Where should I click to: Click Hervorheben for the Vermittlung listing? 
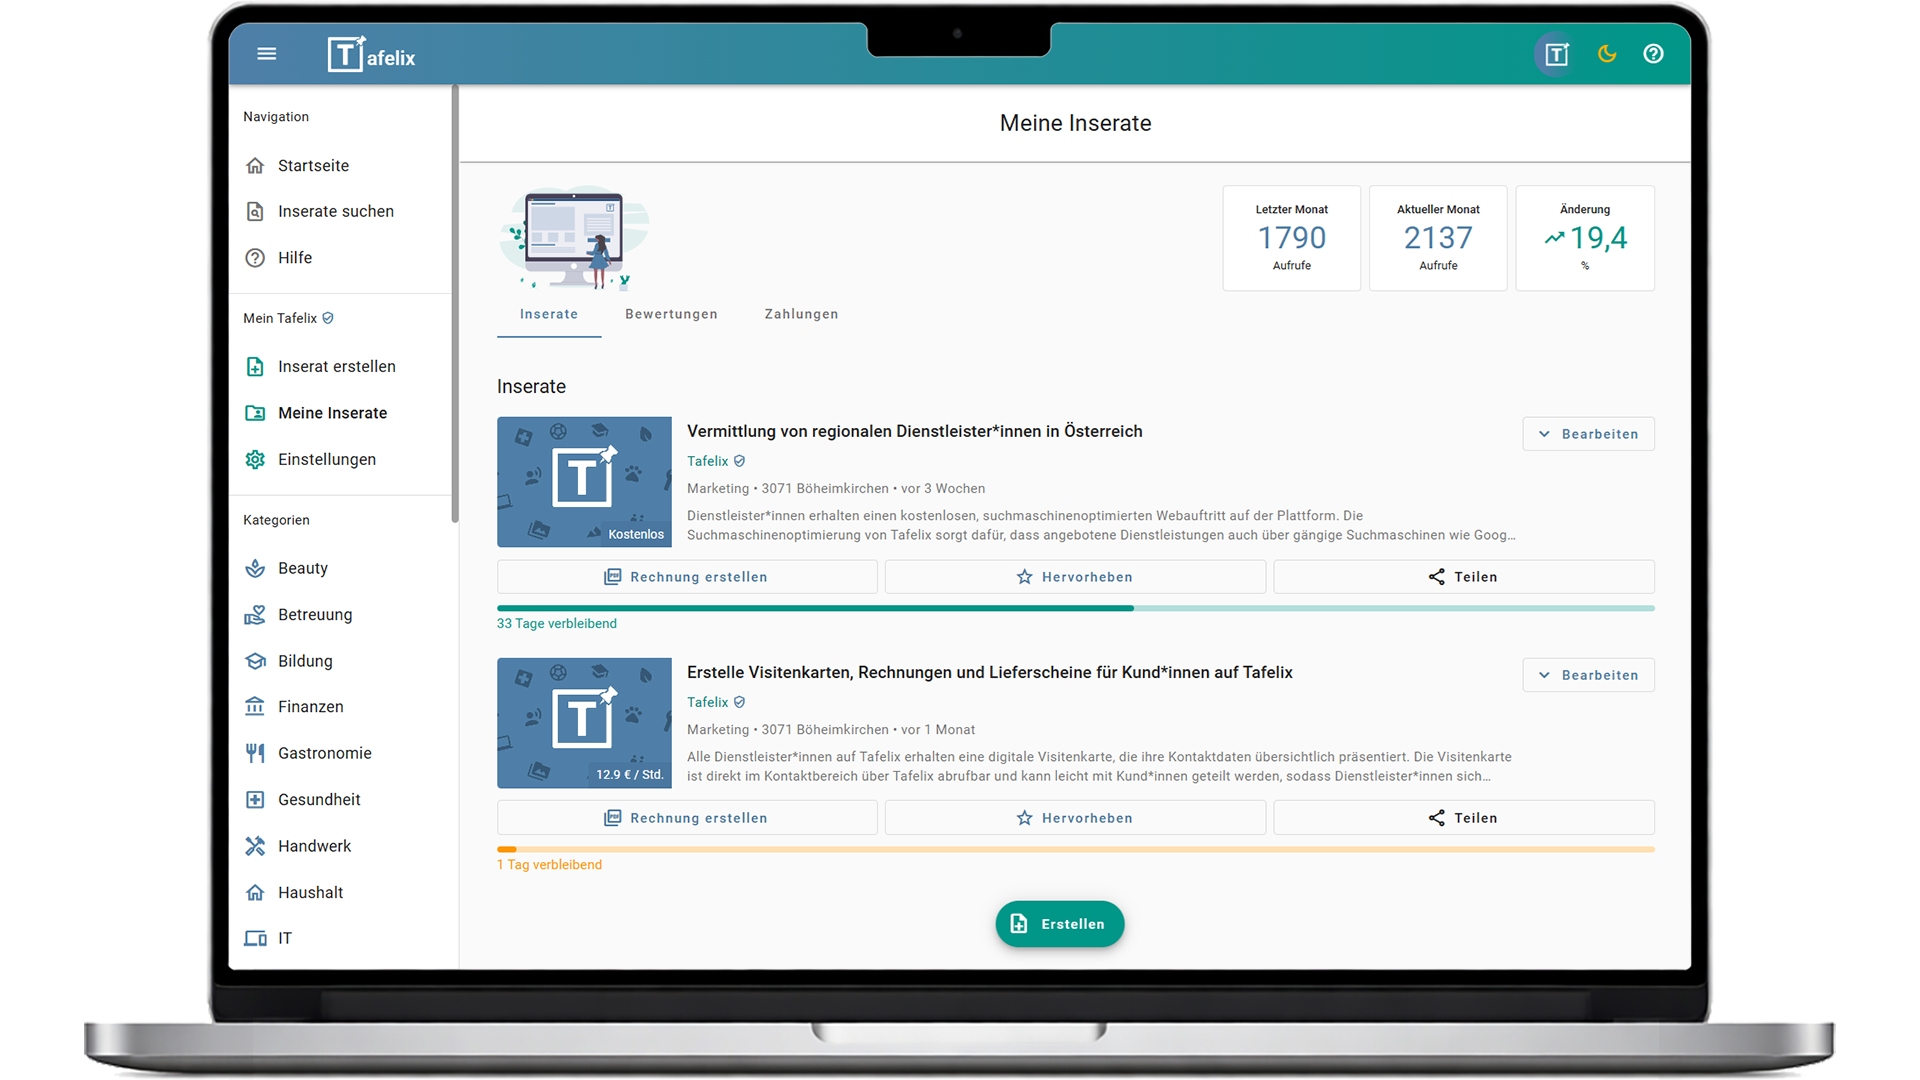1075,577
